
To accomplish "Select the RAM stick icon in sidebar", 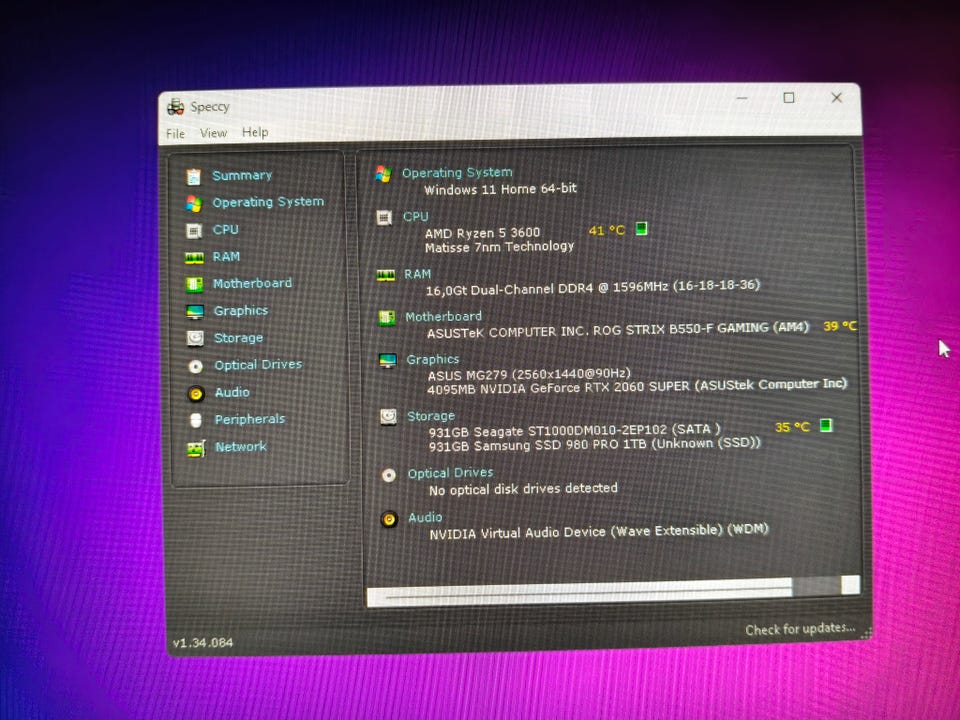I will [194, 258].
